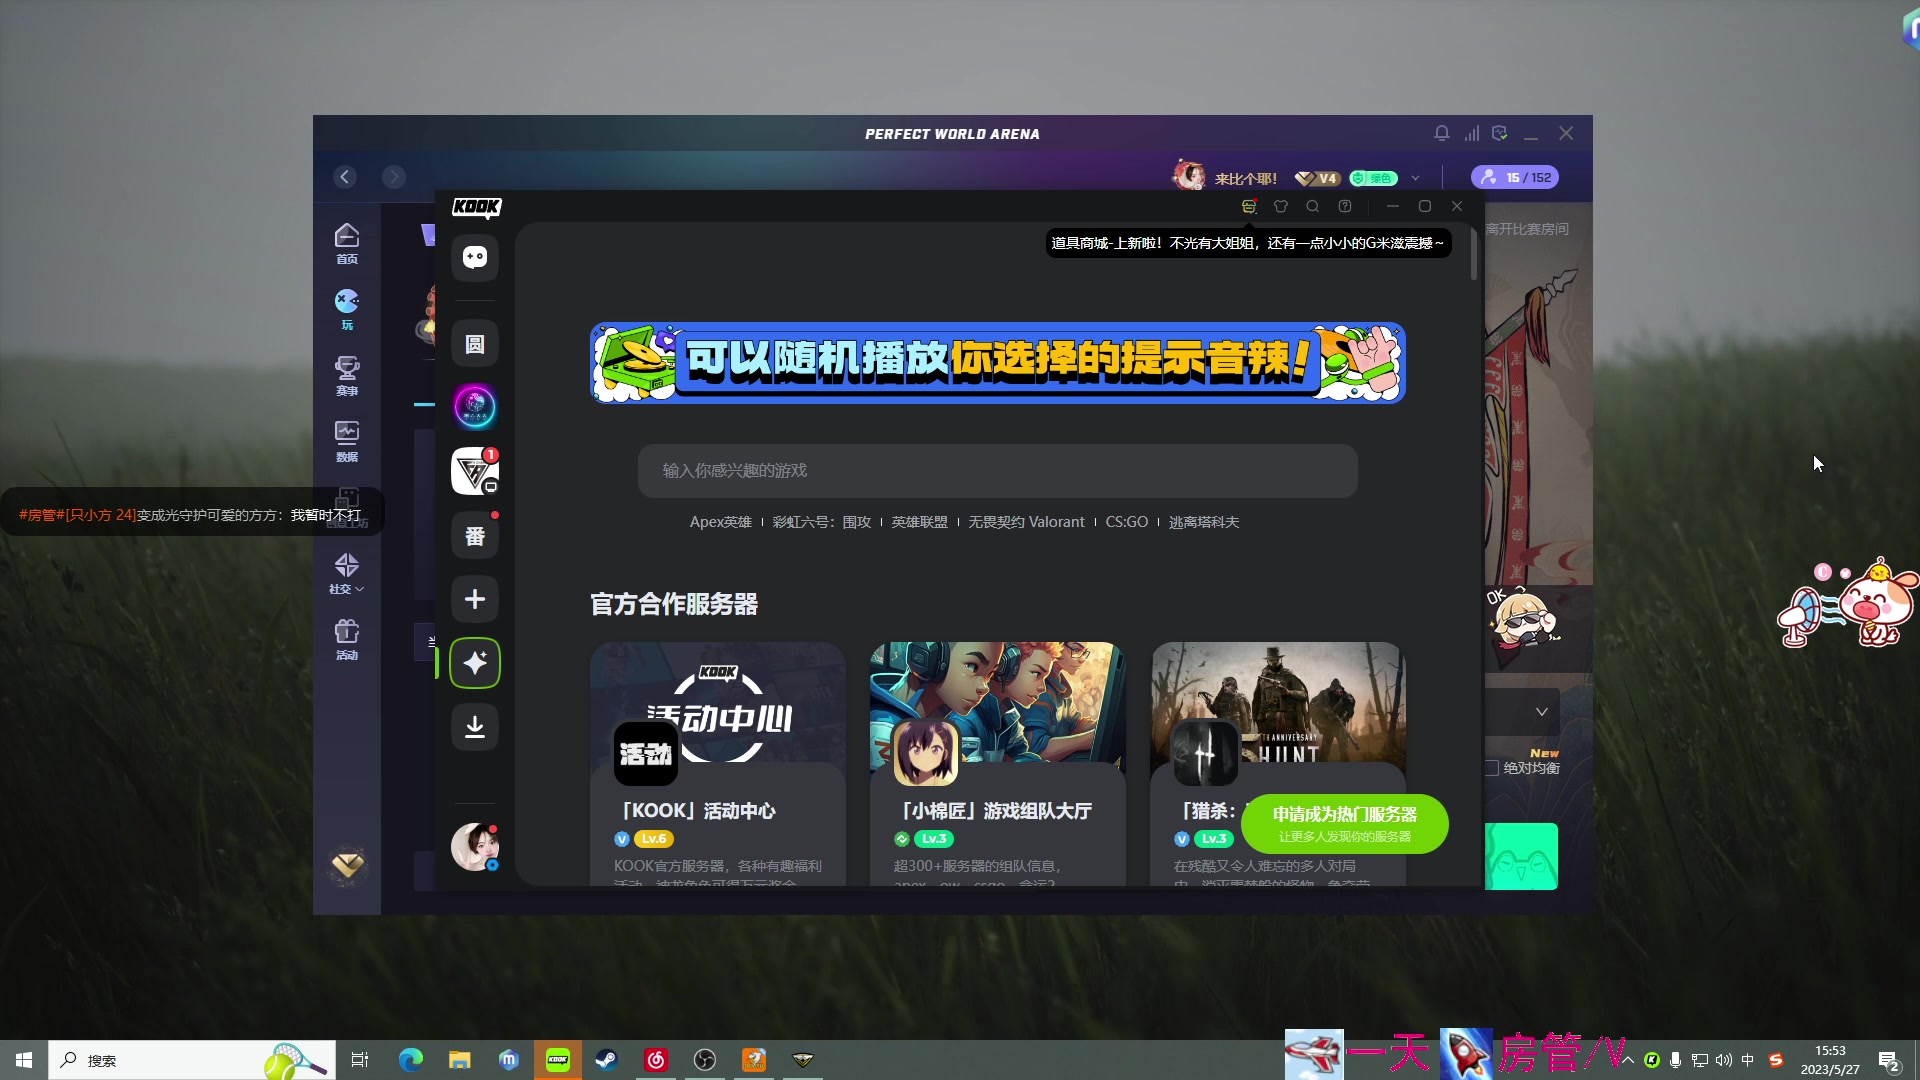Click the search magnifier in KOOK titlebar
The width and height of the screenshot is (1920, 1080).
[1313, 206]
